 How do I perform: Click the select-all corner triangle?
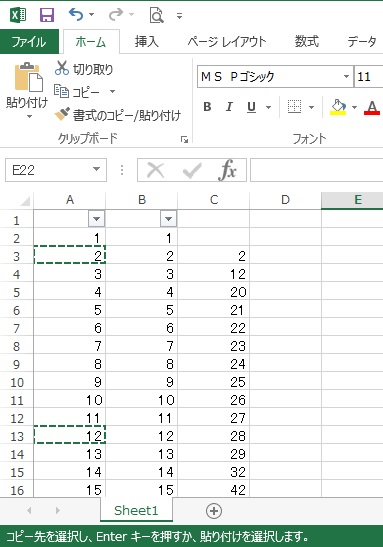24,201
